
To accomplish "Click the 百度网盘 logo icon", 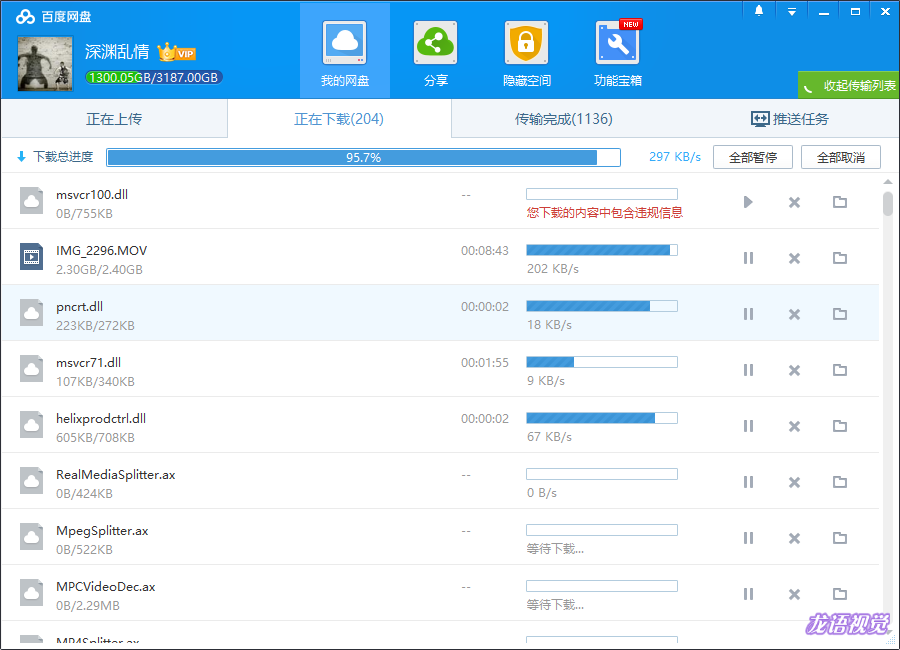I will (25, 16).
